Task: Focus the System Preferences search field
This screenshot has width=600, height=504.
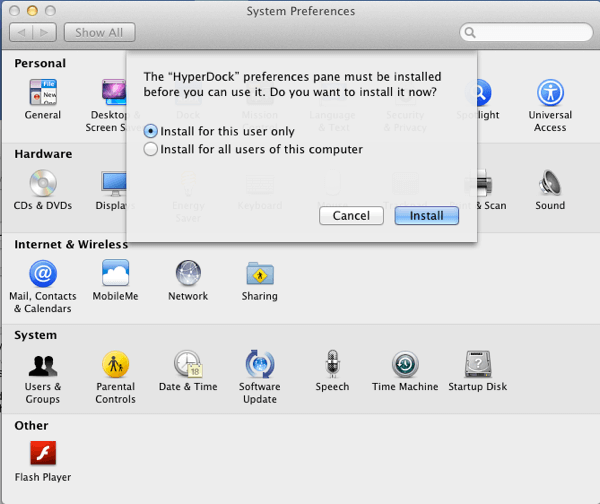Action: [x=526, y=33]
